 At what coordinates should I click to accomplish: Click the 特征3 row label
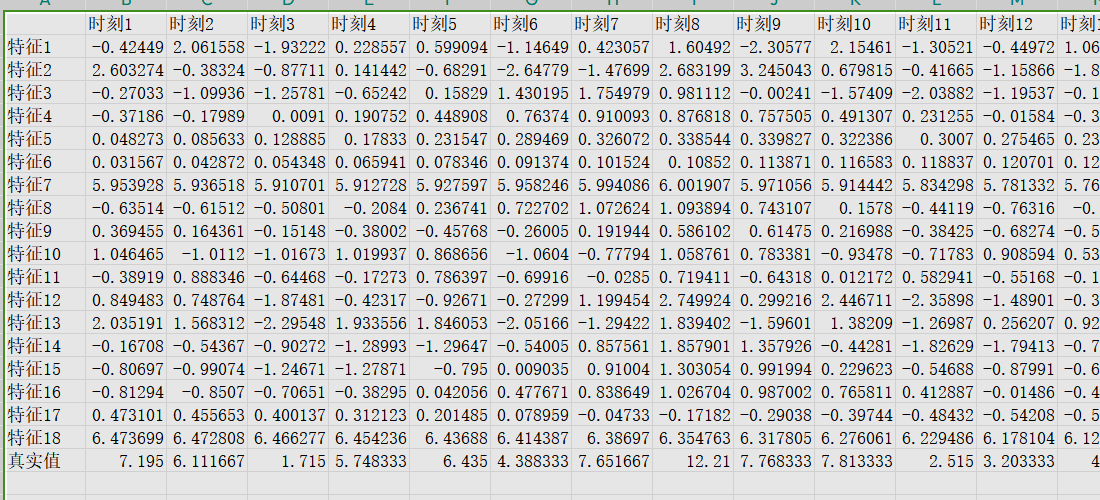coord(45,93)
